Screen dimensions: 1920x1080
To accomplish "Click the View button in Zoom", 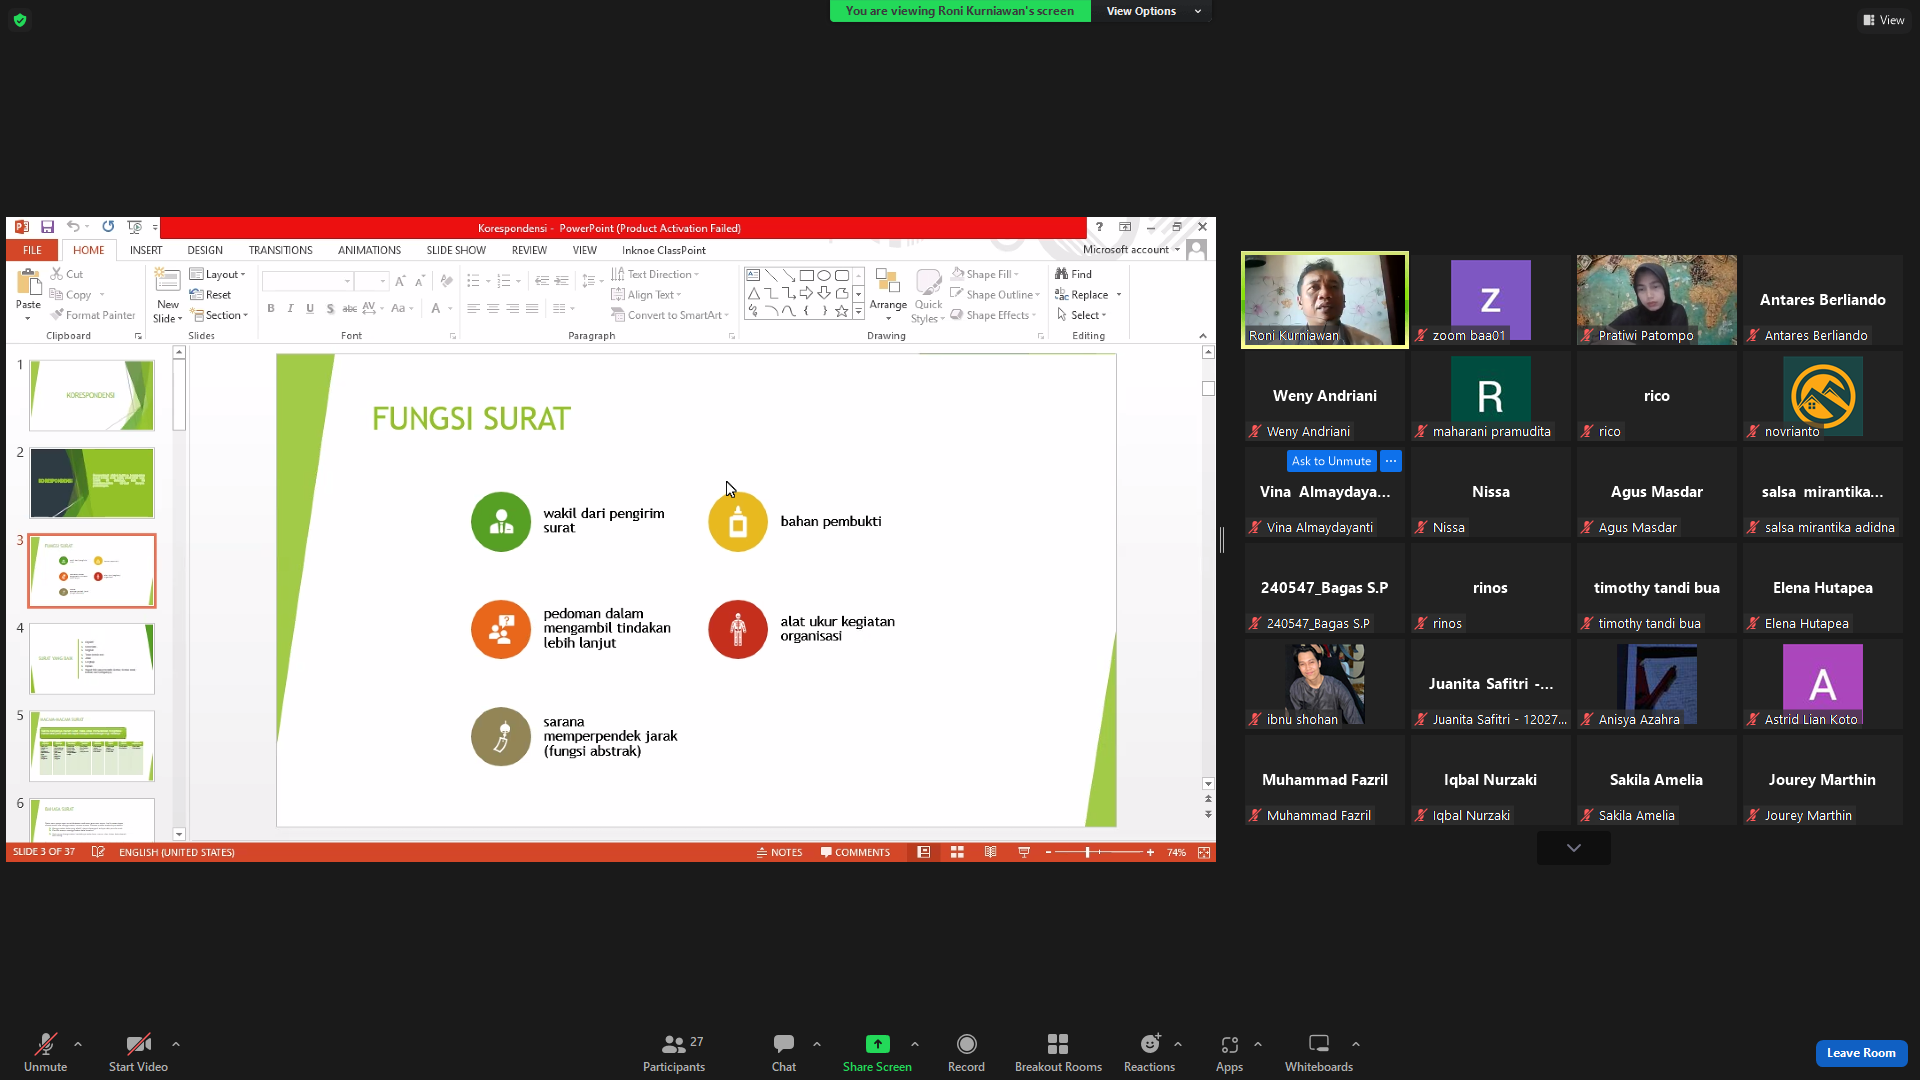I will tap(1884, 20).
